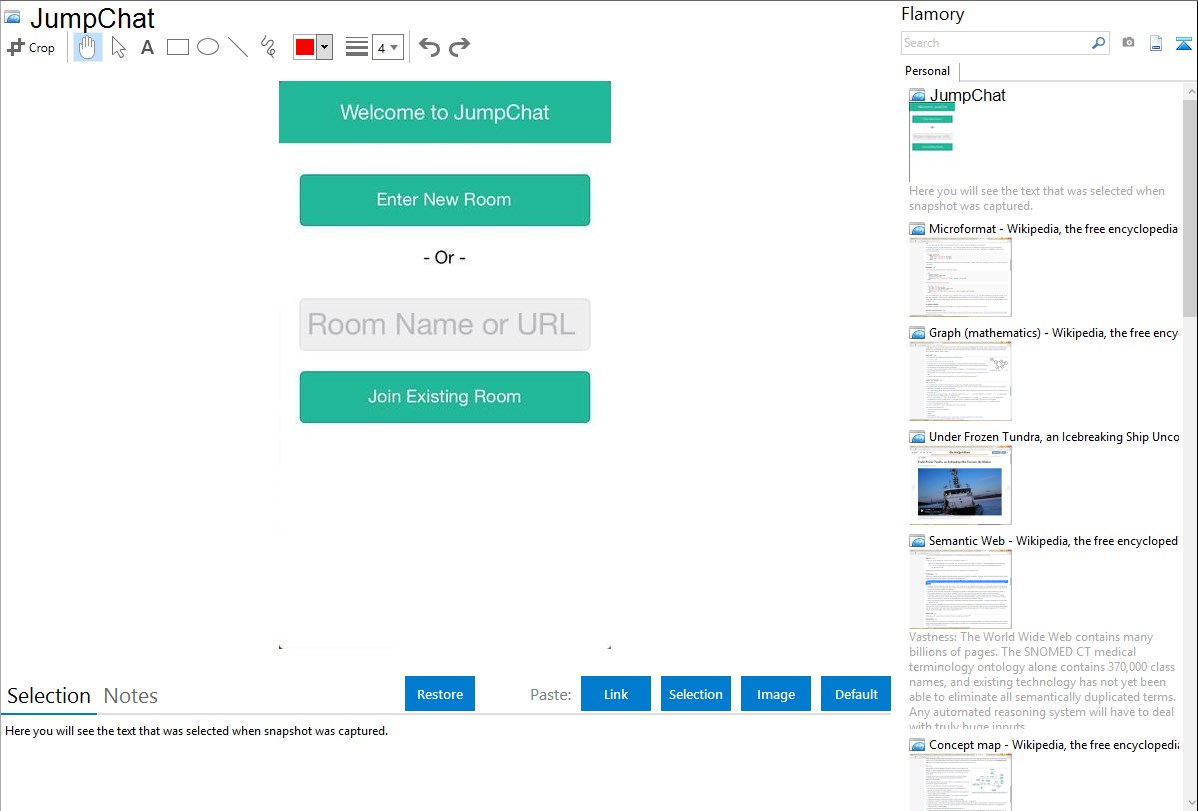Select the sidebar title "JumpChat"
Image resolution: width=1198 pixels, height=811 pixels.
(967, 96)
